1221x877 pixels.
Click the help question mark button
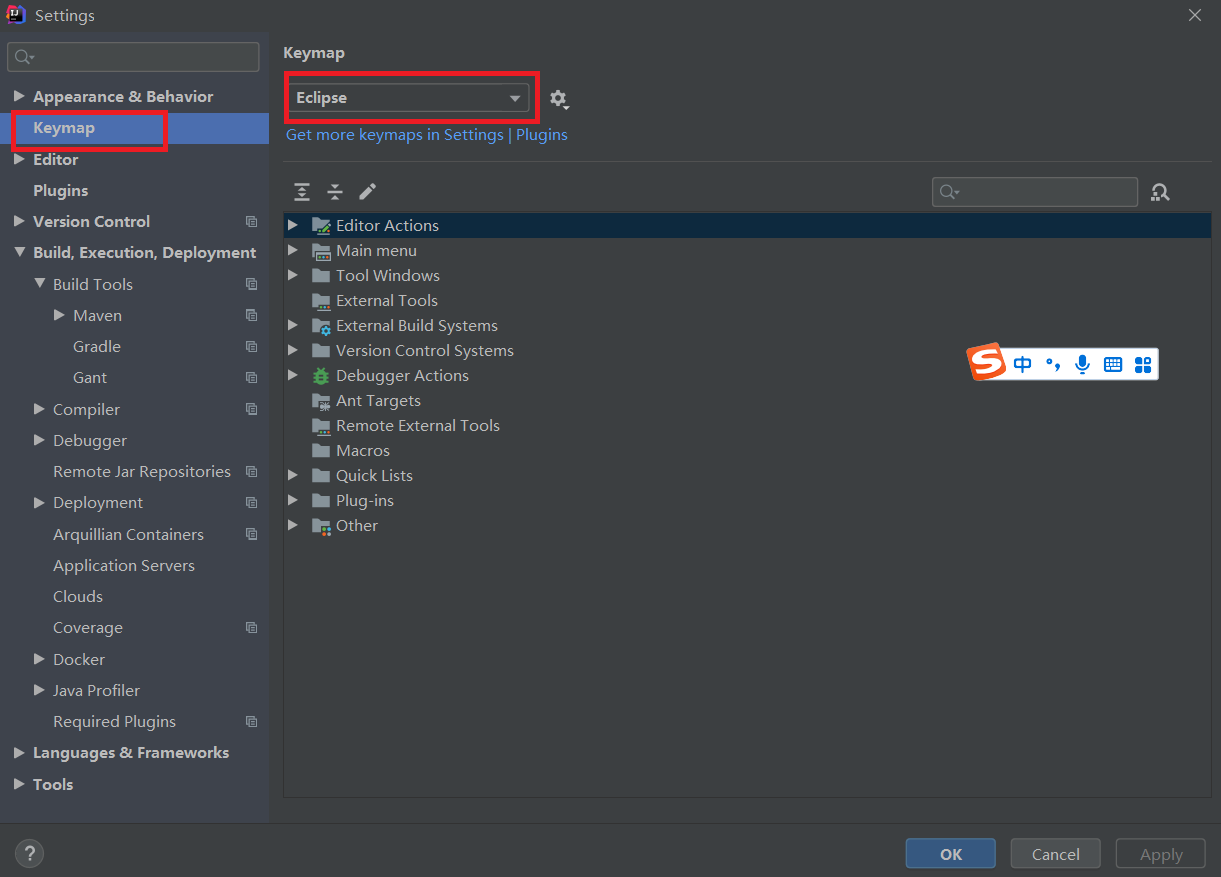coord(30,853)
